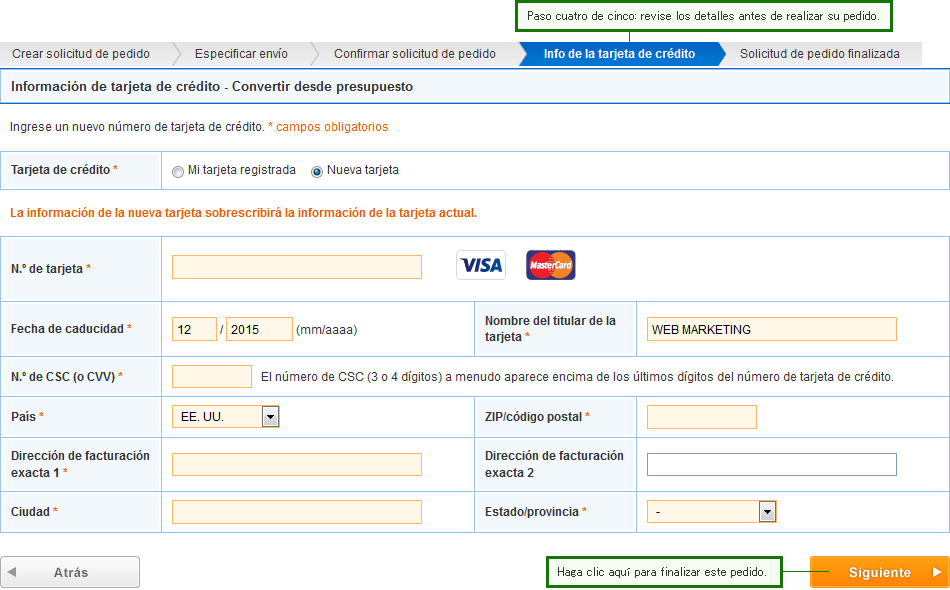This screenshot has height=590, width=950.
Task: Select the Info de la tarjeta de crédito step
Action: [x=619, y=54]
